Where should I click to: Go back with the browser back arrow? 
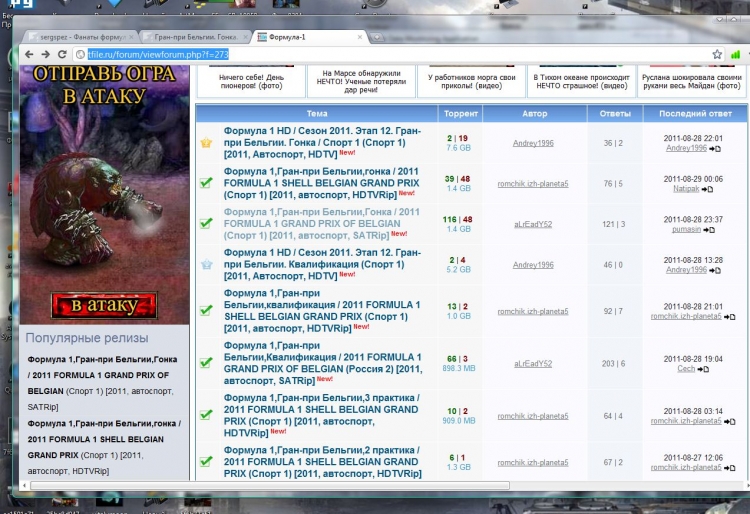click(x=29, y=55)
